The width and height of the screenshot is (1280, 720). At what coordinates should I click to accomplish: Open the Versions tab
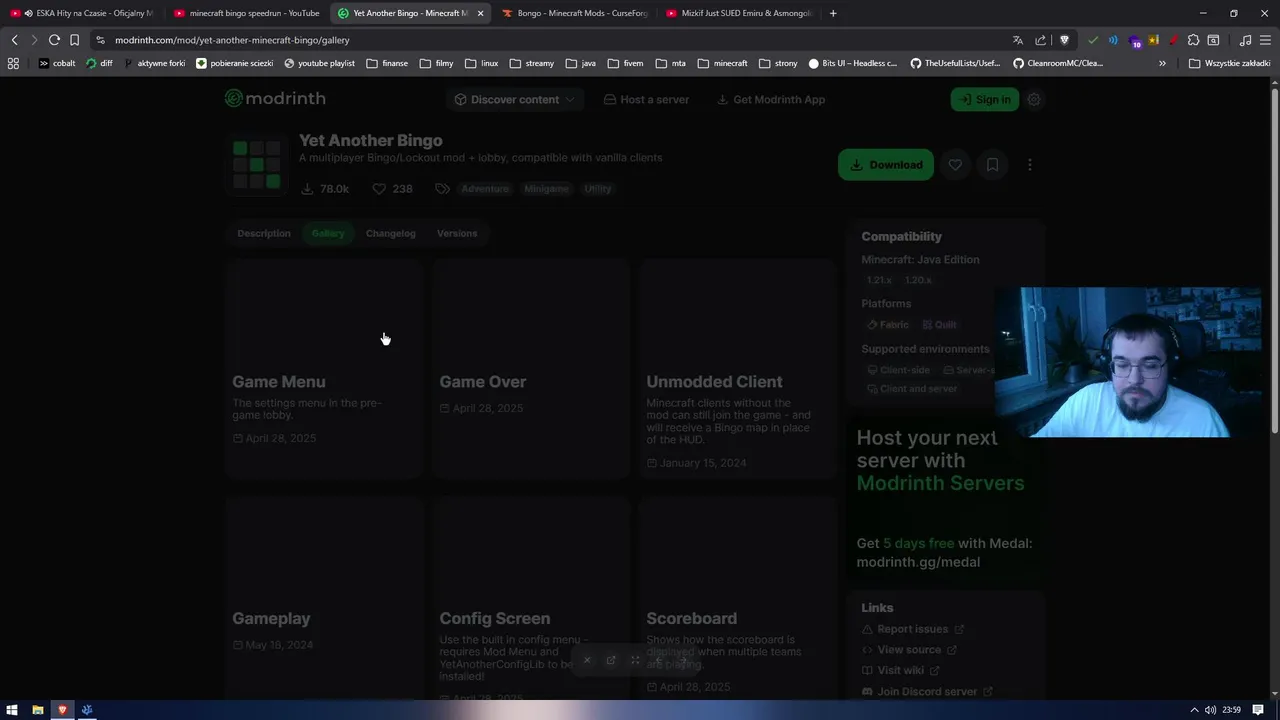pyautogui.click(x=457, y=233)
